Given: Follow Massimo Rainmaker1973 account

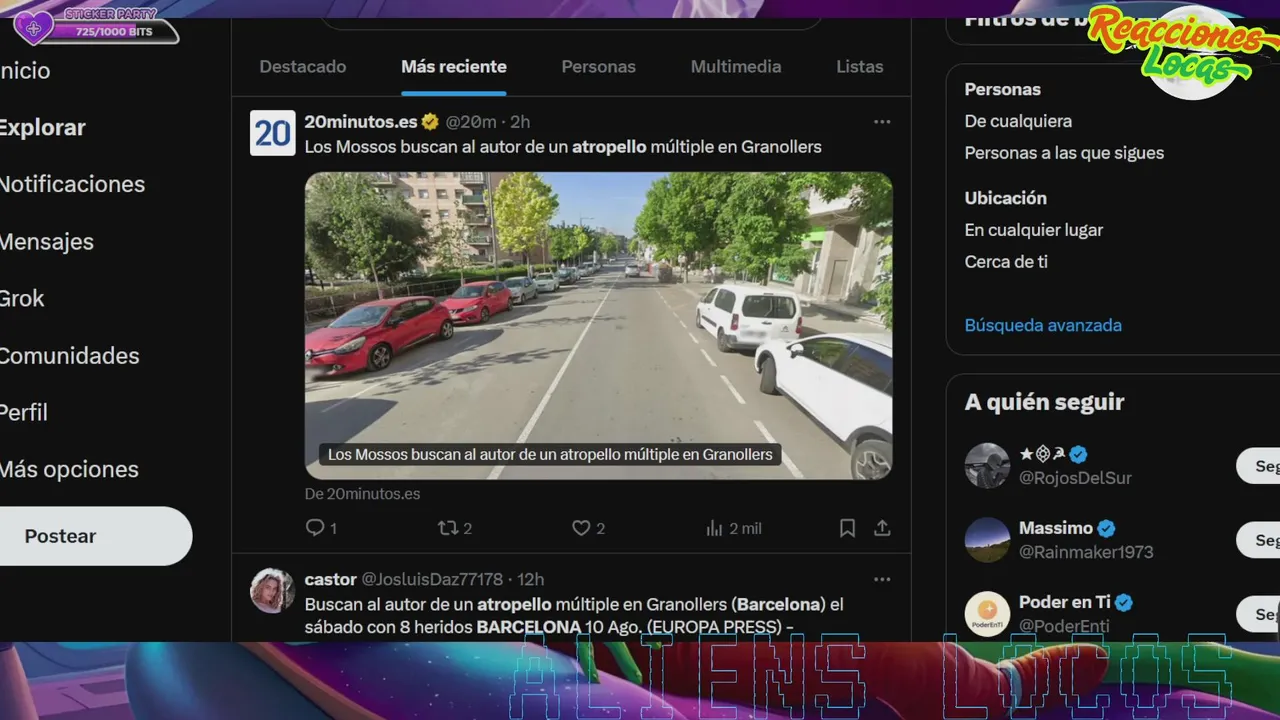Looking at the screenshot, I should pos(1259,540).
